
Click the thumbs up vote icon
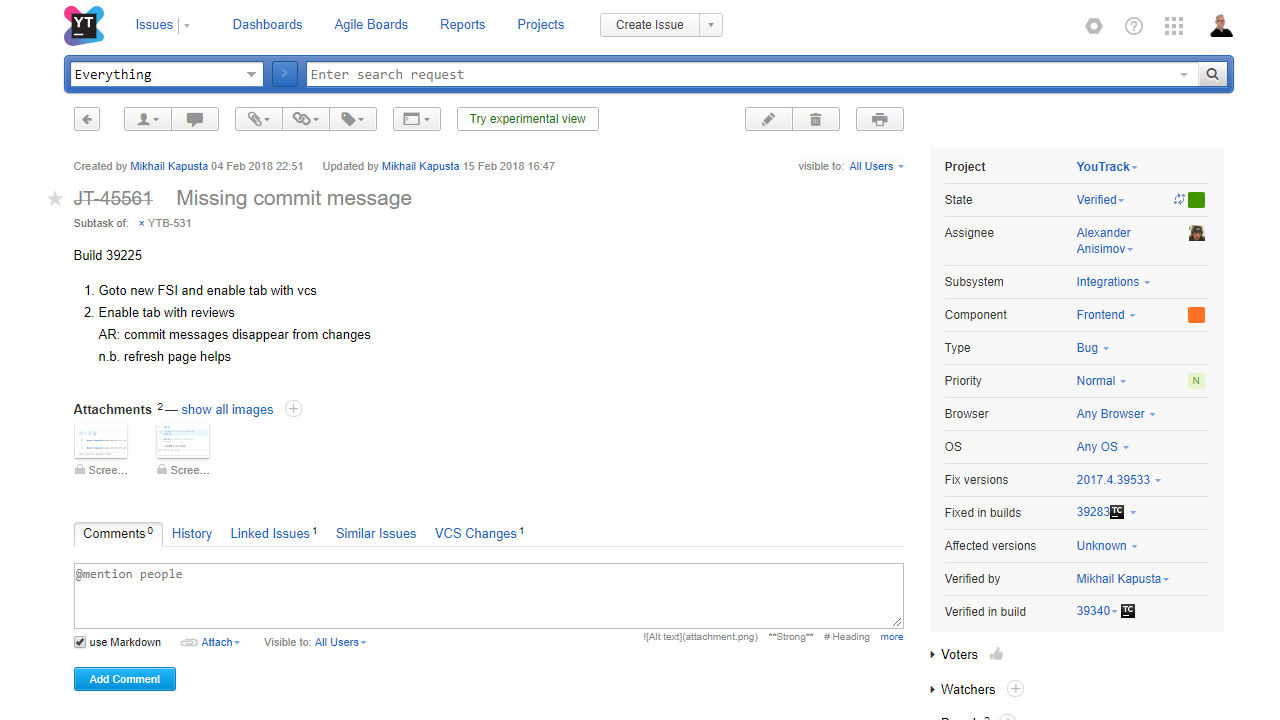pyautogui.click(x=996, y=654)
